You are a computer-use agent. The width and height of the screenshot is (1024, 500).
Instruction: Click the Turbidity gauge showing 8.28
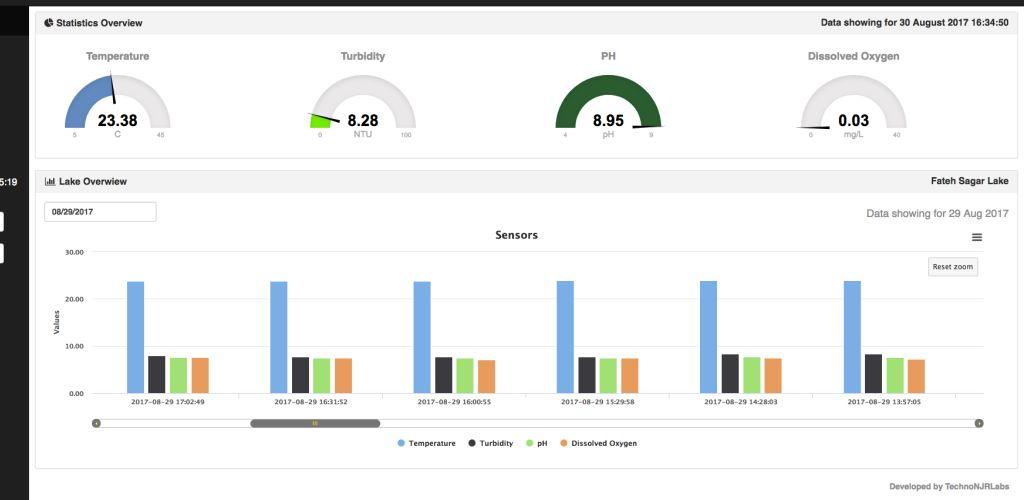point(362,102)
